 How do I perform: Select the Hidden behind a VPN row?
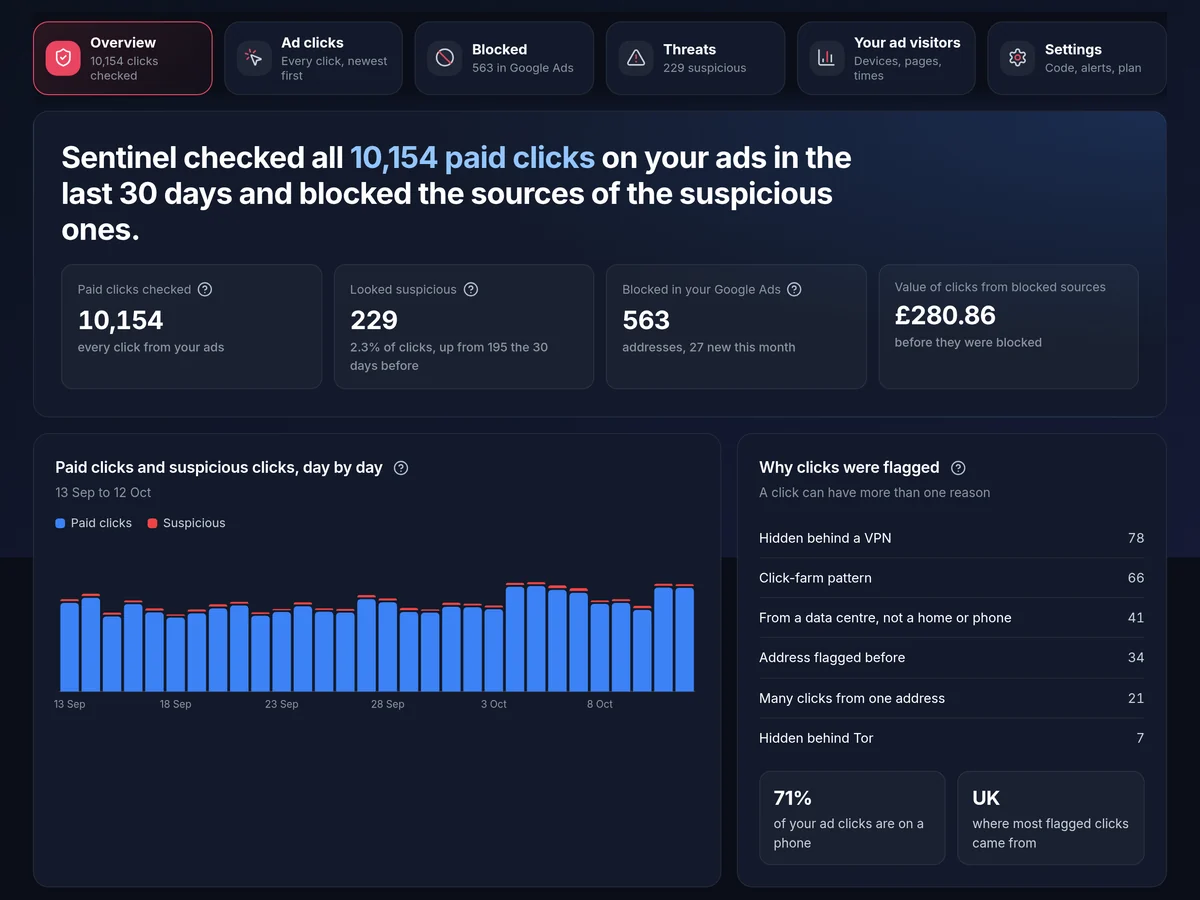tap(951, 538)
